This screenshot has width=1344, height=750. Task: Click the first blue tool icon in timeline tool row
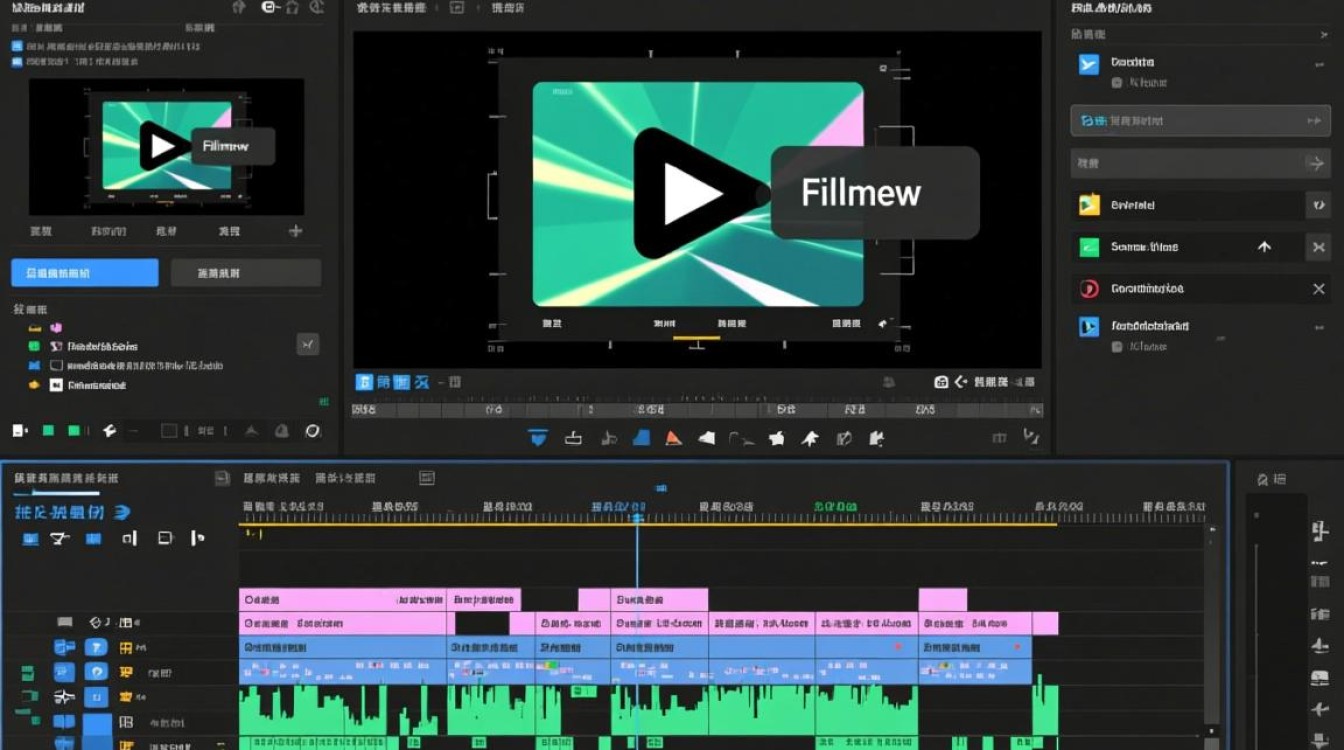(30, 539)
